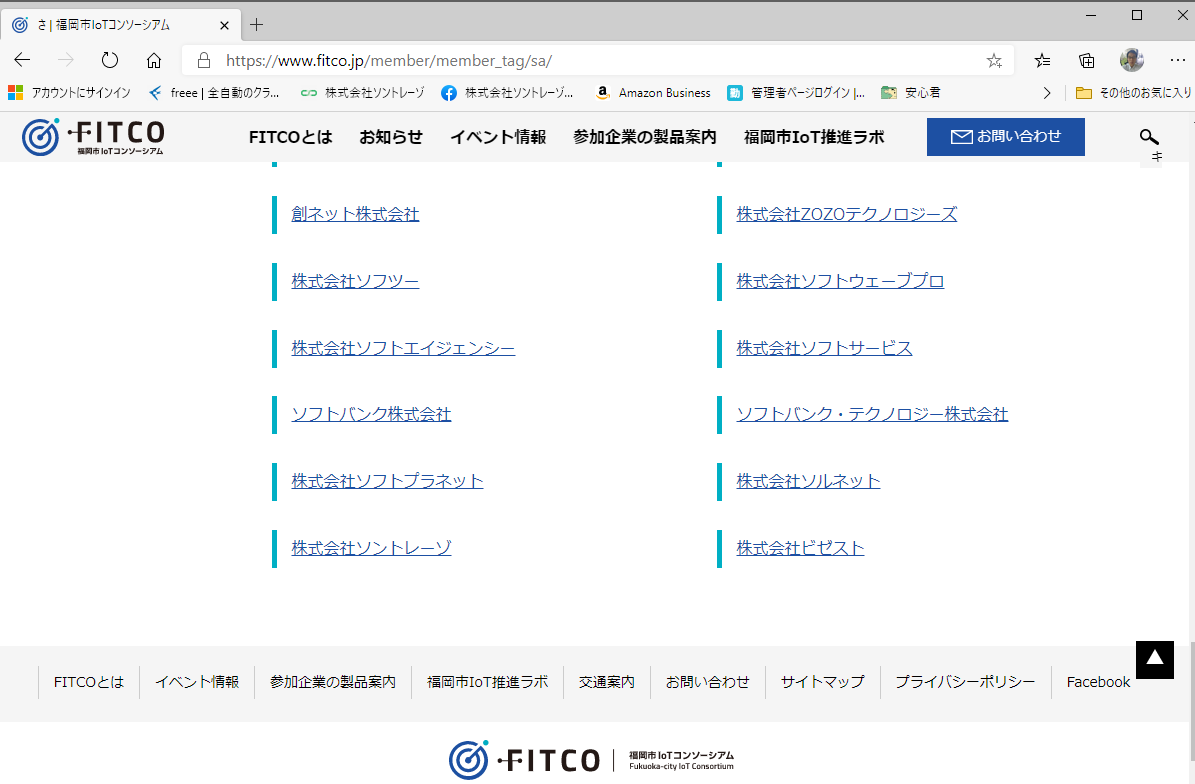Click the browser back arrow

coord(22,60)
